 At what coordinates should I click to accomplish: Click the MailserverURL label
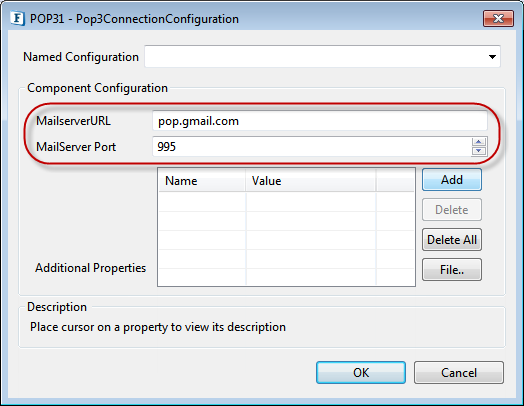coord(73,121)
